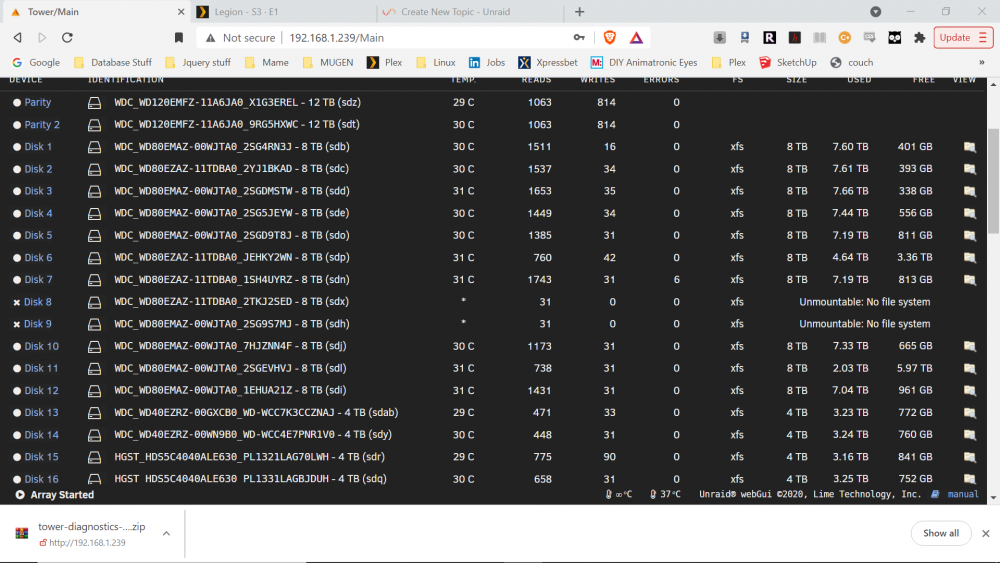The width and height of the screenshot is (1000, 563).
Task: Click Show all downloads button
Action: [941, 533]
